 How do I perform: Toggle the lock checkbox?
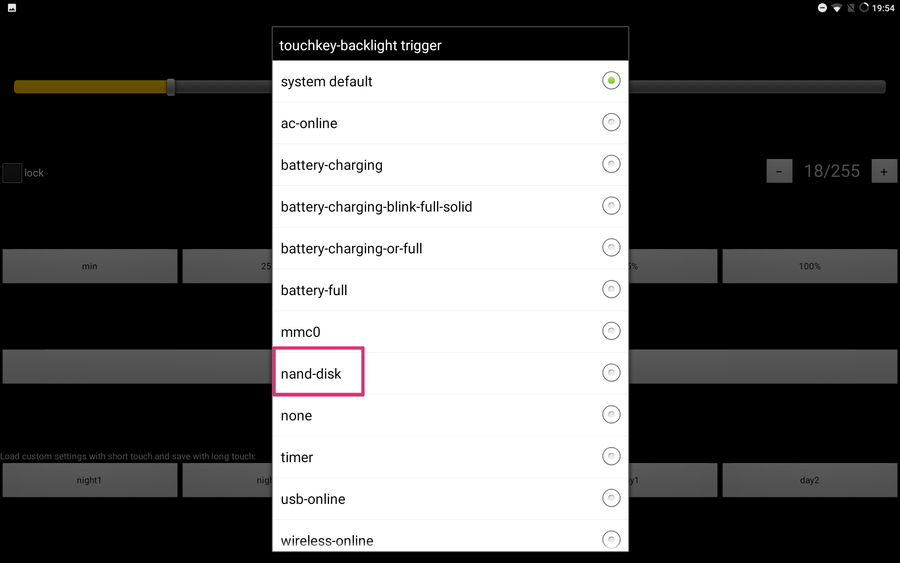pos(12,173)
